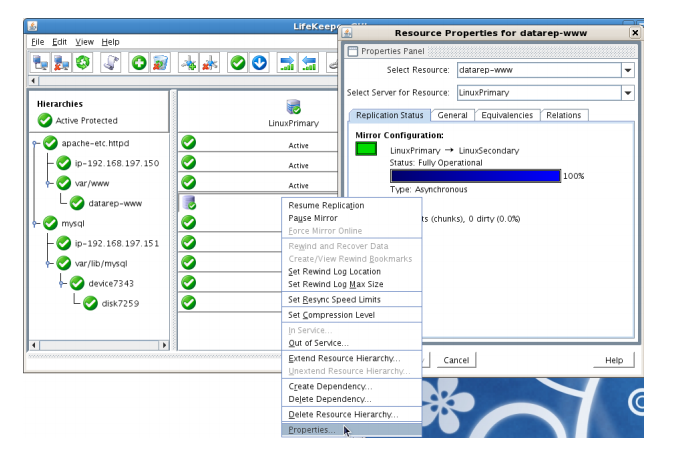677x458 pixels.
Task: Click the status check beside mysql in tree
Action: [x=51, y=223]
